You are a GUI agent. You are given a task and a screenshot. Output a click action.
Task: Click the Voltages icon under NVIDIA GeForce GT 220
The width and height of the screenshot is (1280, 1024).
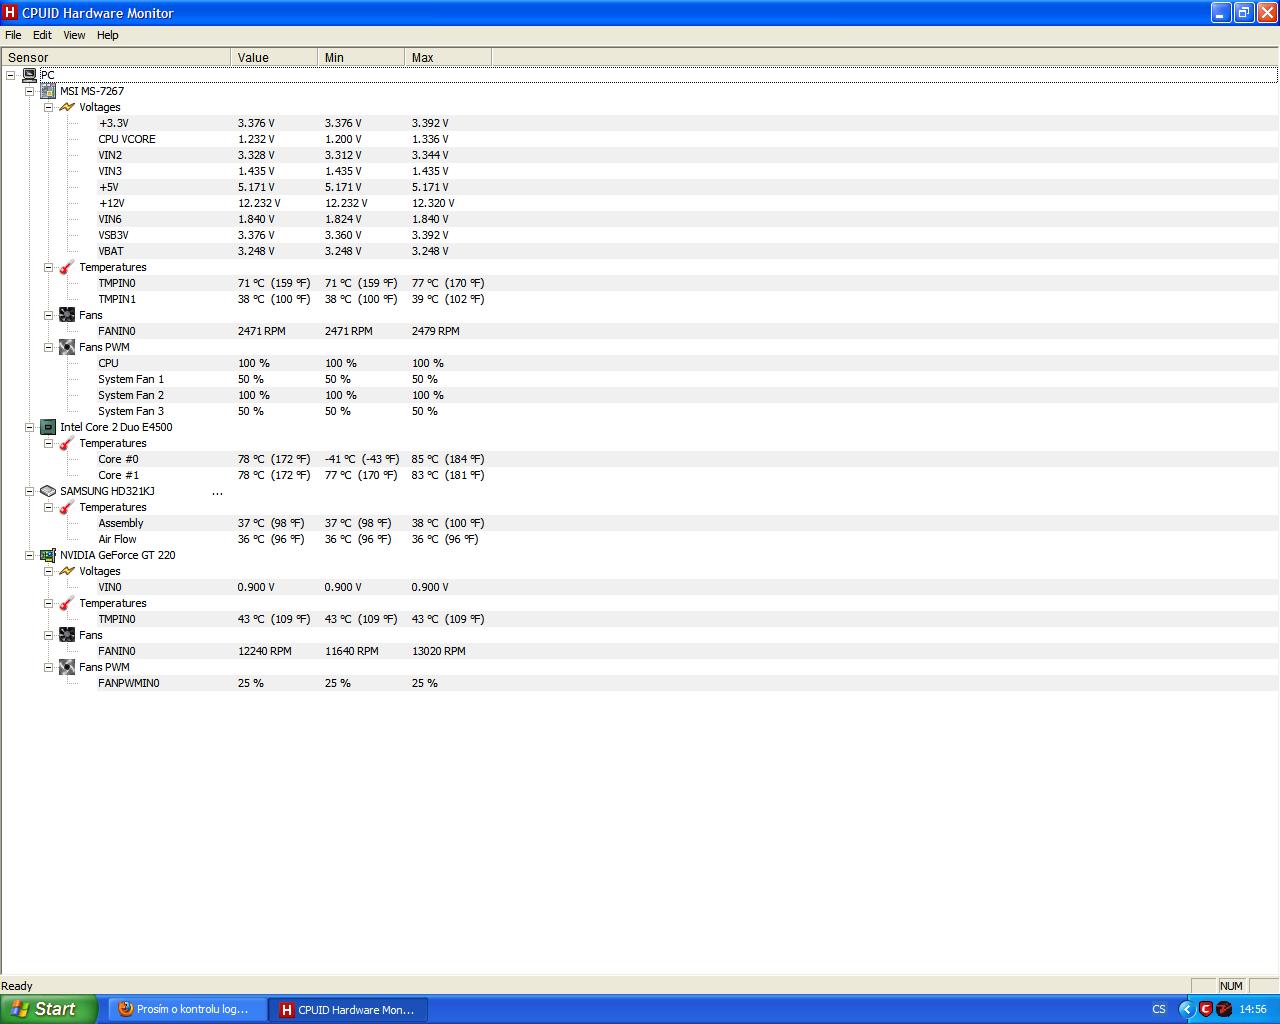click(67, 571)
